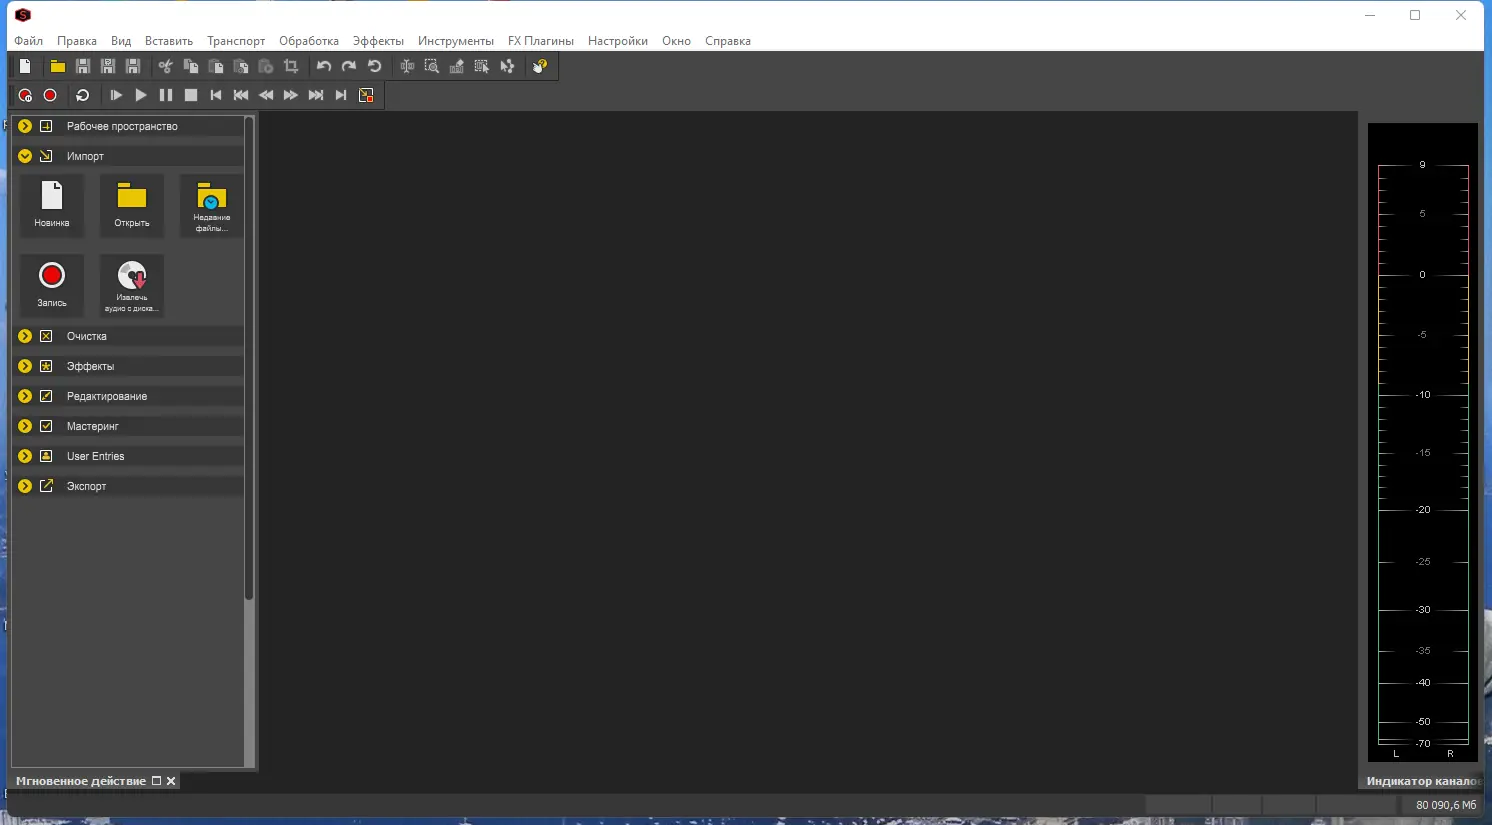
Task: Click the yellow Open folder toolbar icon
Action: coord(58,66)
